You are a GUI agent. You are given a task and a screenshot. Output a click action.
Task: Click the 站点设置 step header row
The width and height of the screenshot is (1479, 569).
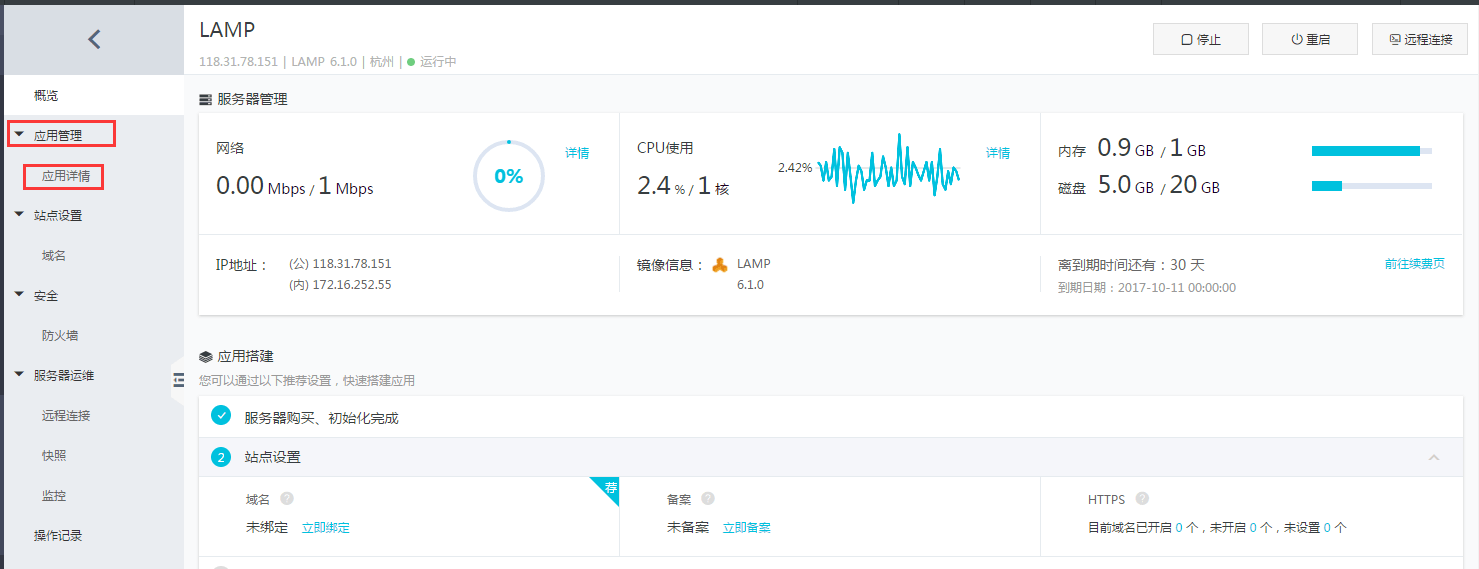(831, 457)
